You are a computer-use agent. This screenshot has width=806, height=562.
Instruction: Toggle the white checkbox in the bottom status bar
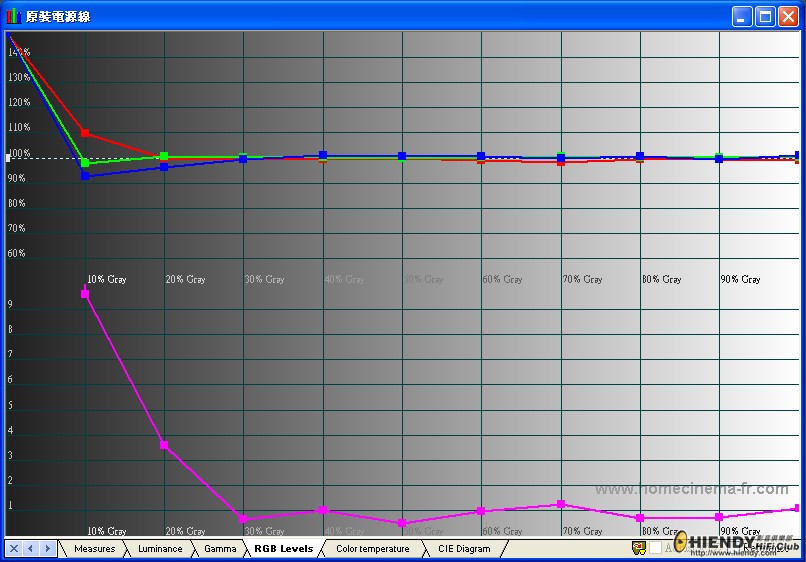click(655, 548)
